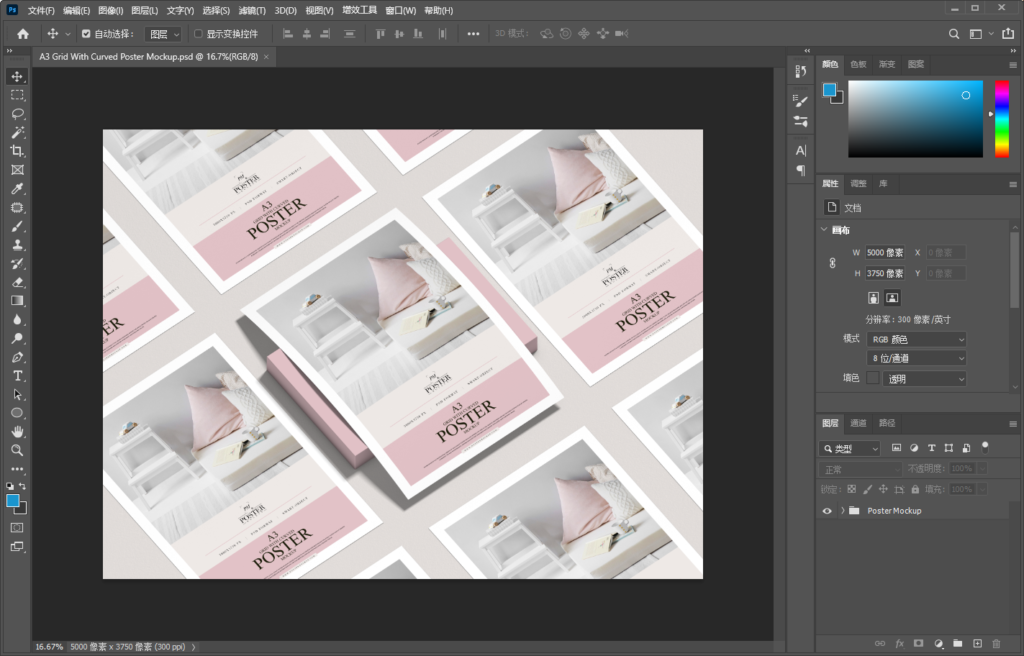Screen dimensions: 1024x656
Task: Open the Color panel flyout menu
Action: 1013,65
